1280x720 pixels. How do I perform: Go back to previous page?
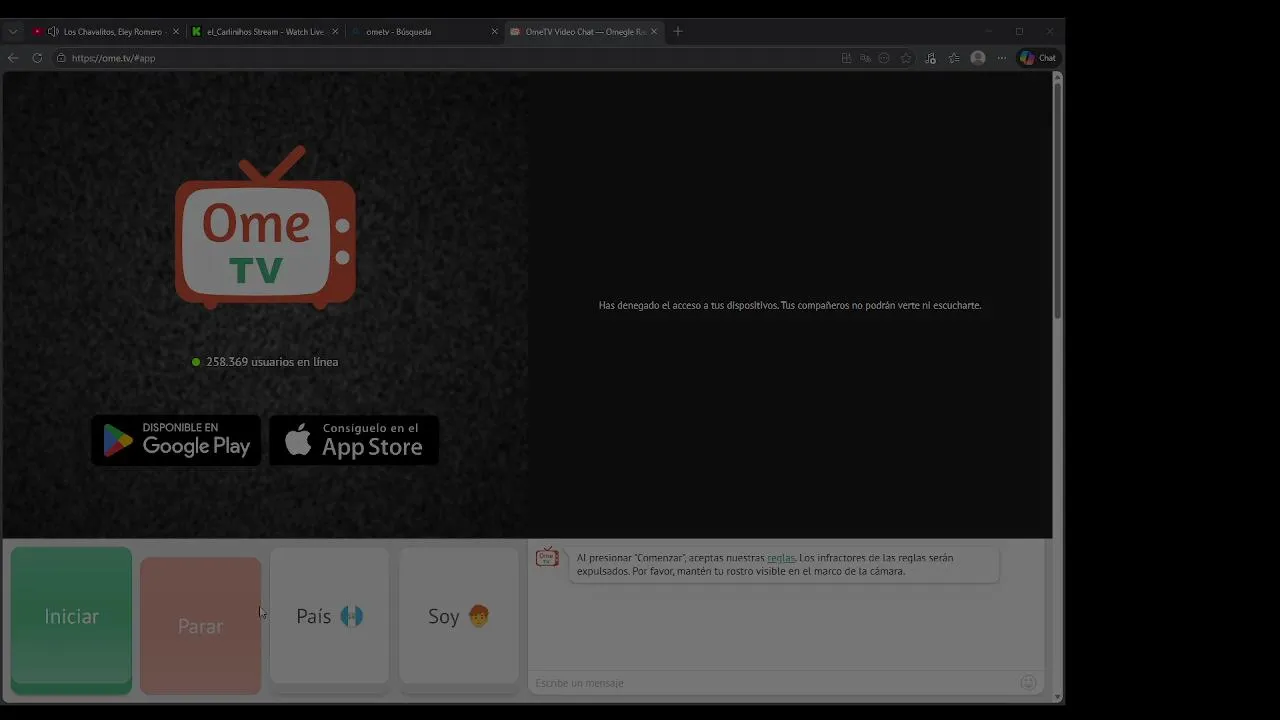click(x=13, y=58)
